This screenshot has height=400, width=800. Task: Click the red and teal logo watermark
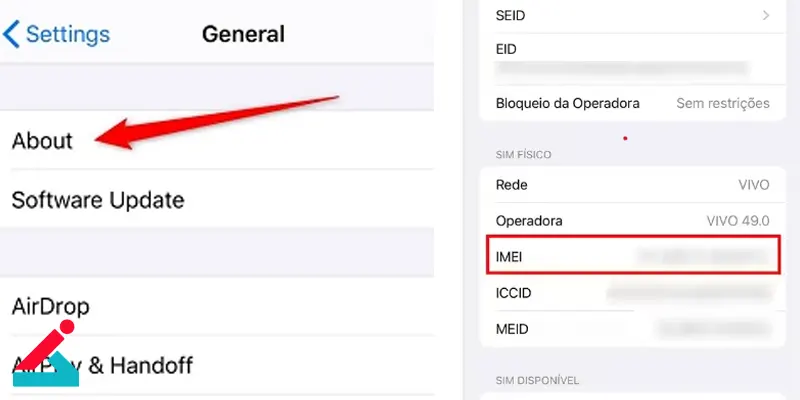click(46, 354)
